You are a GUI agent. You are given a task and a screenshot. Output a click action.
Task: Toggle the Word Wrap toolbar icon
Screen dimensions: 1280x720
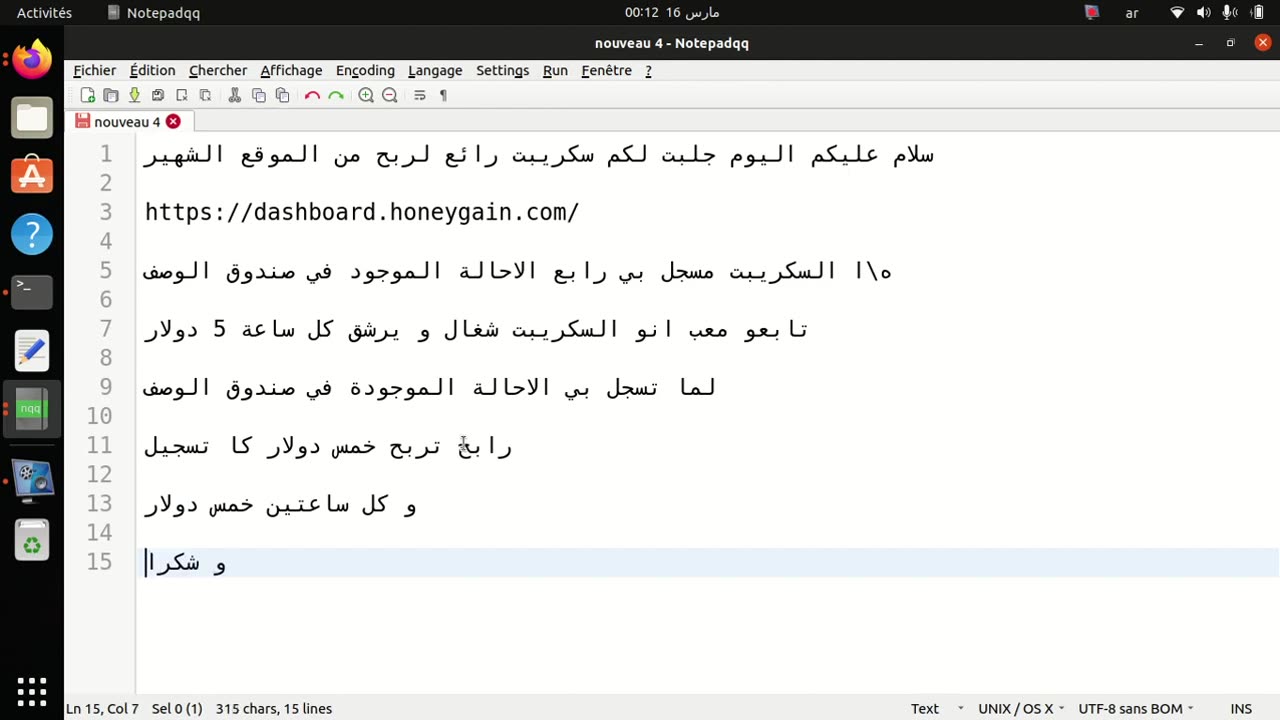(420, 95)
